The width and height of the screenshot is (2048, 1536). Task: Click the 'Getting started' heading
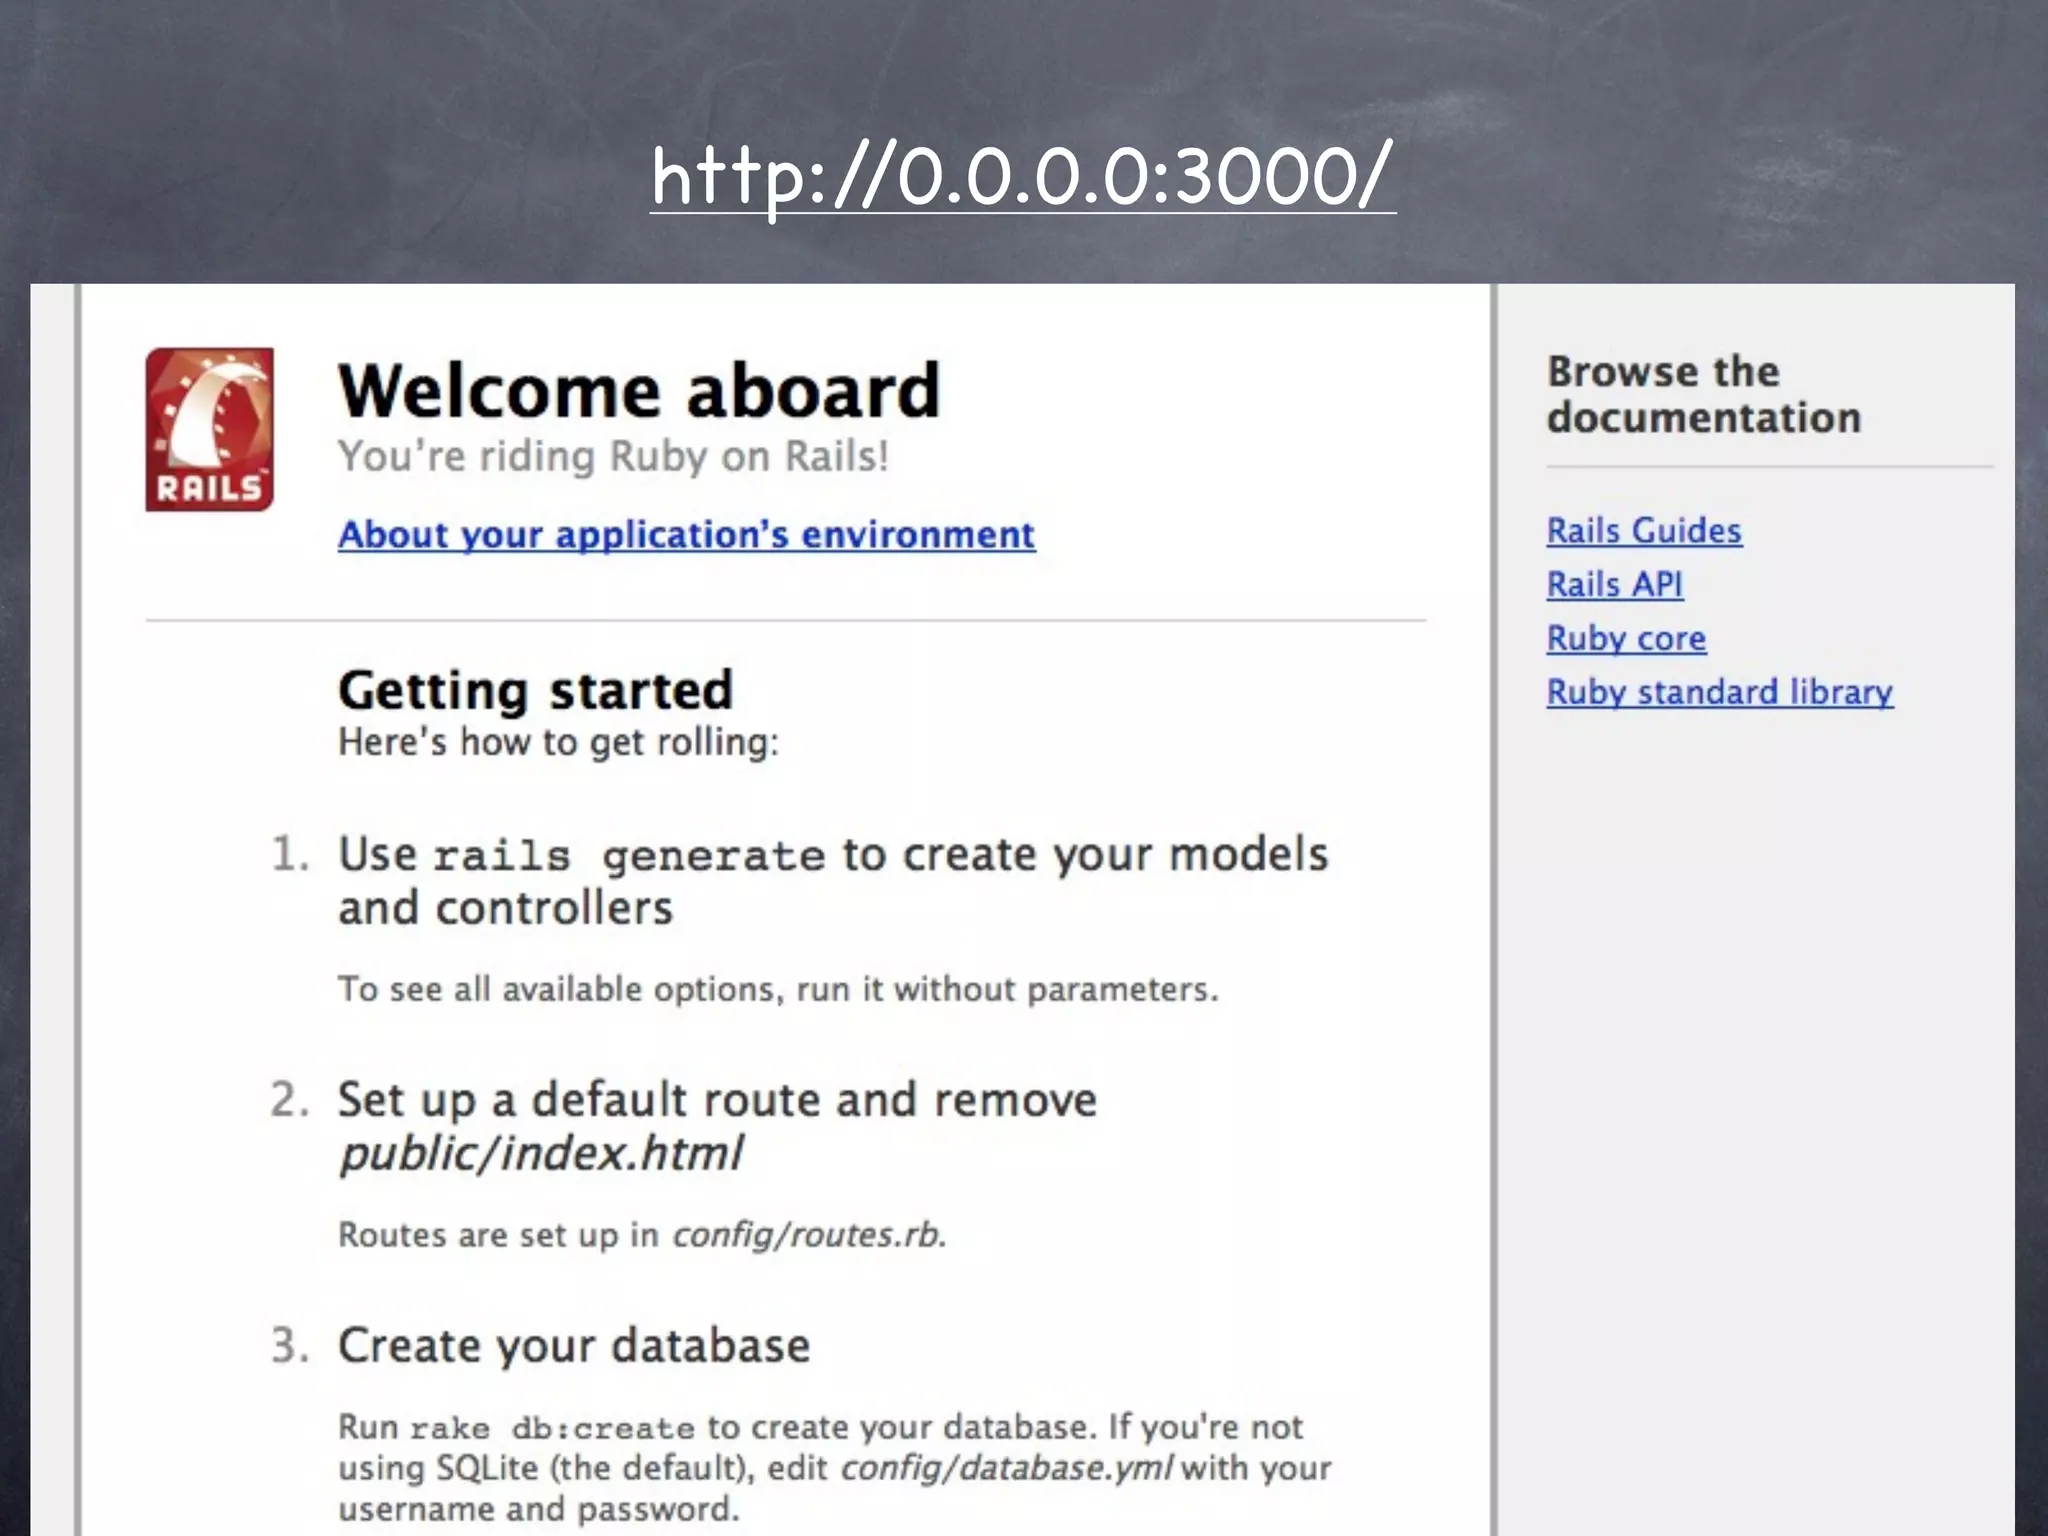click(x=535, y=691)
